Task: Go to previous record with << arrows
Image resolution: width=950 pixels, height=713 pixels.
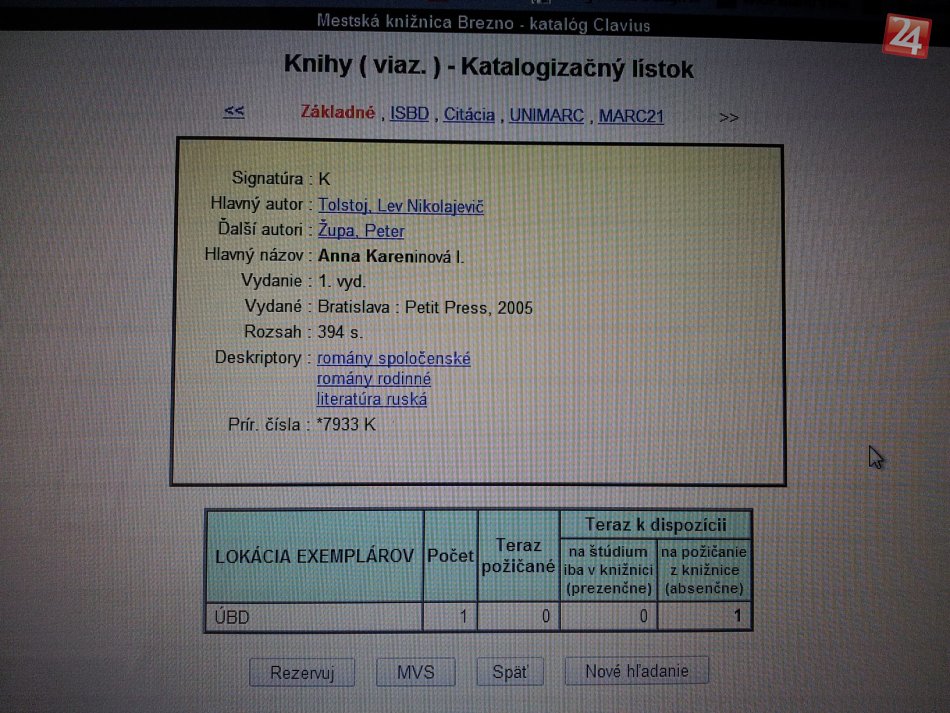Action: pos(234,111)
